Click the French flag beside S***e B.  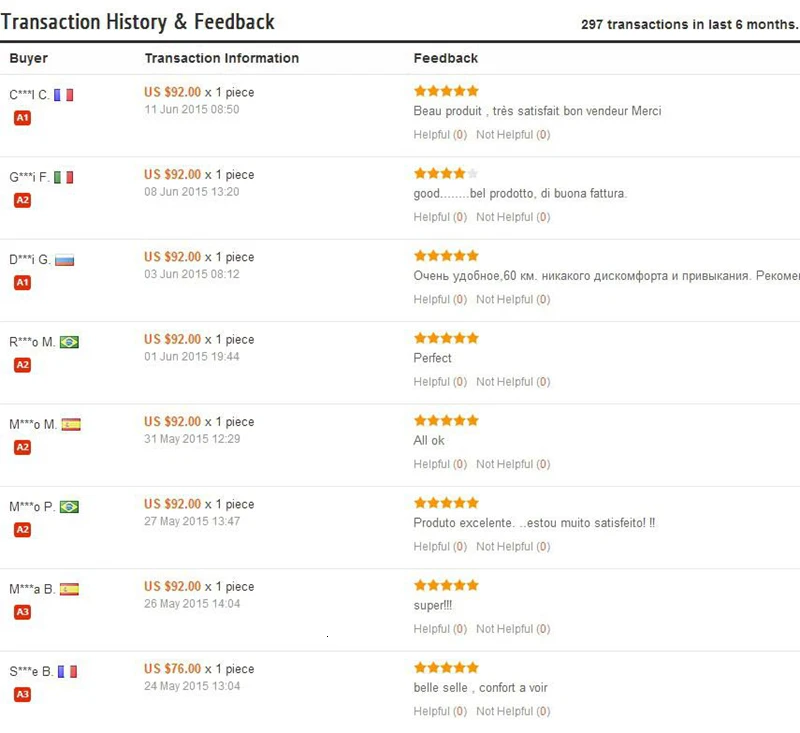[67, 671]
